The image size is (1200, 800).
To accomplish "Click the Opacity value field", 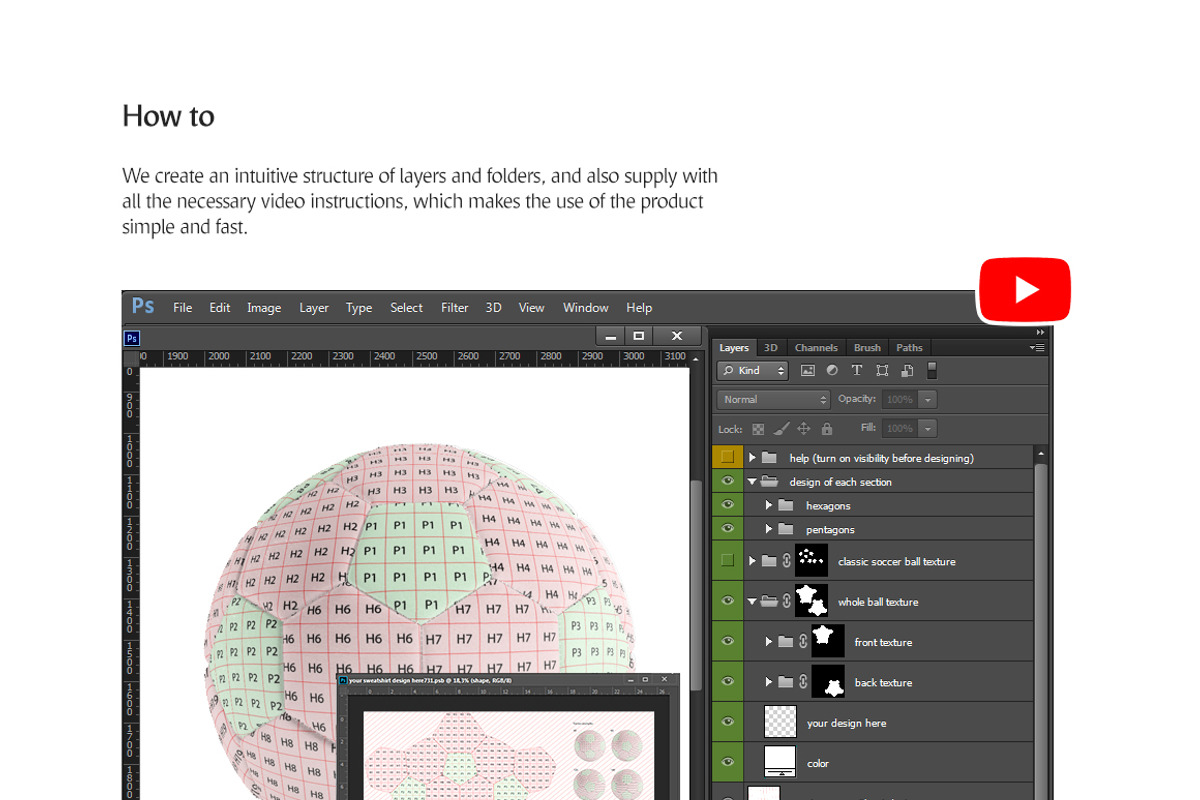I will click(900, 399).
